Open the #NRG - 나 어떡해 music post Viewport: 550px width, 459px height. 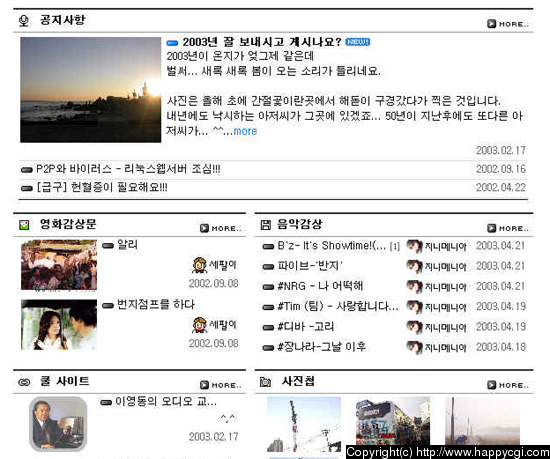320,286
